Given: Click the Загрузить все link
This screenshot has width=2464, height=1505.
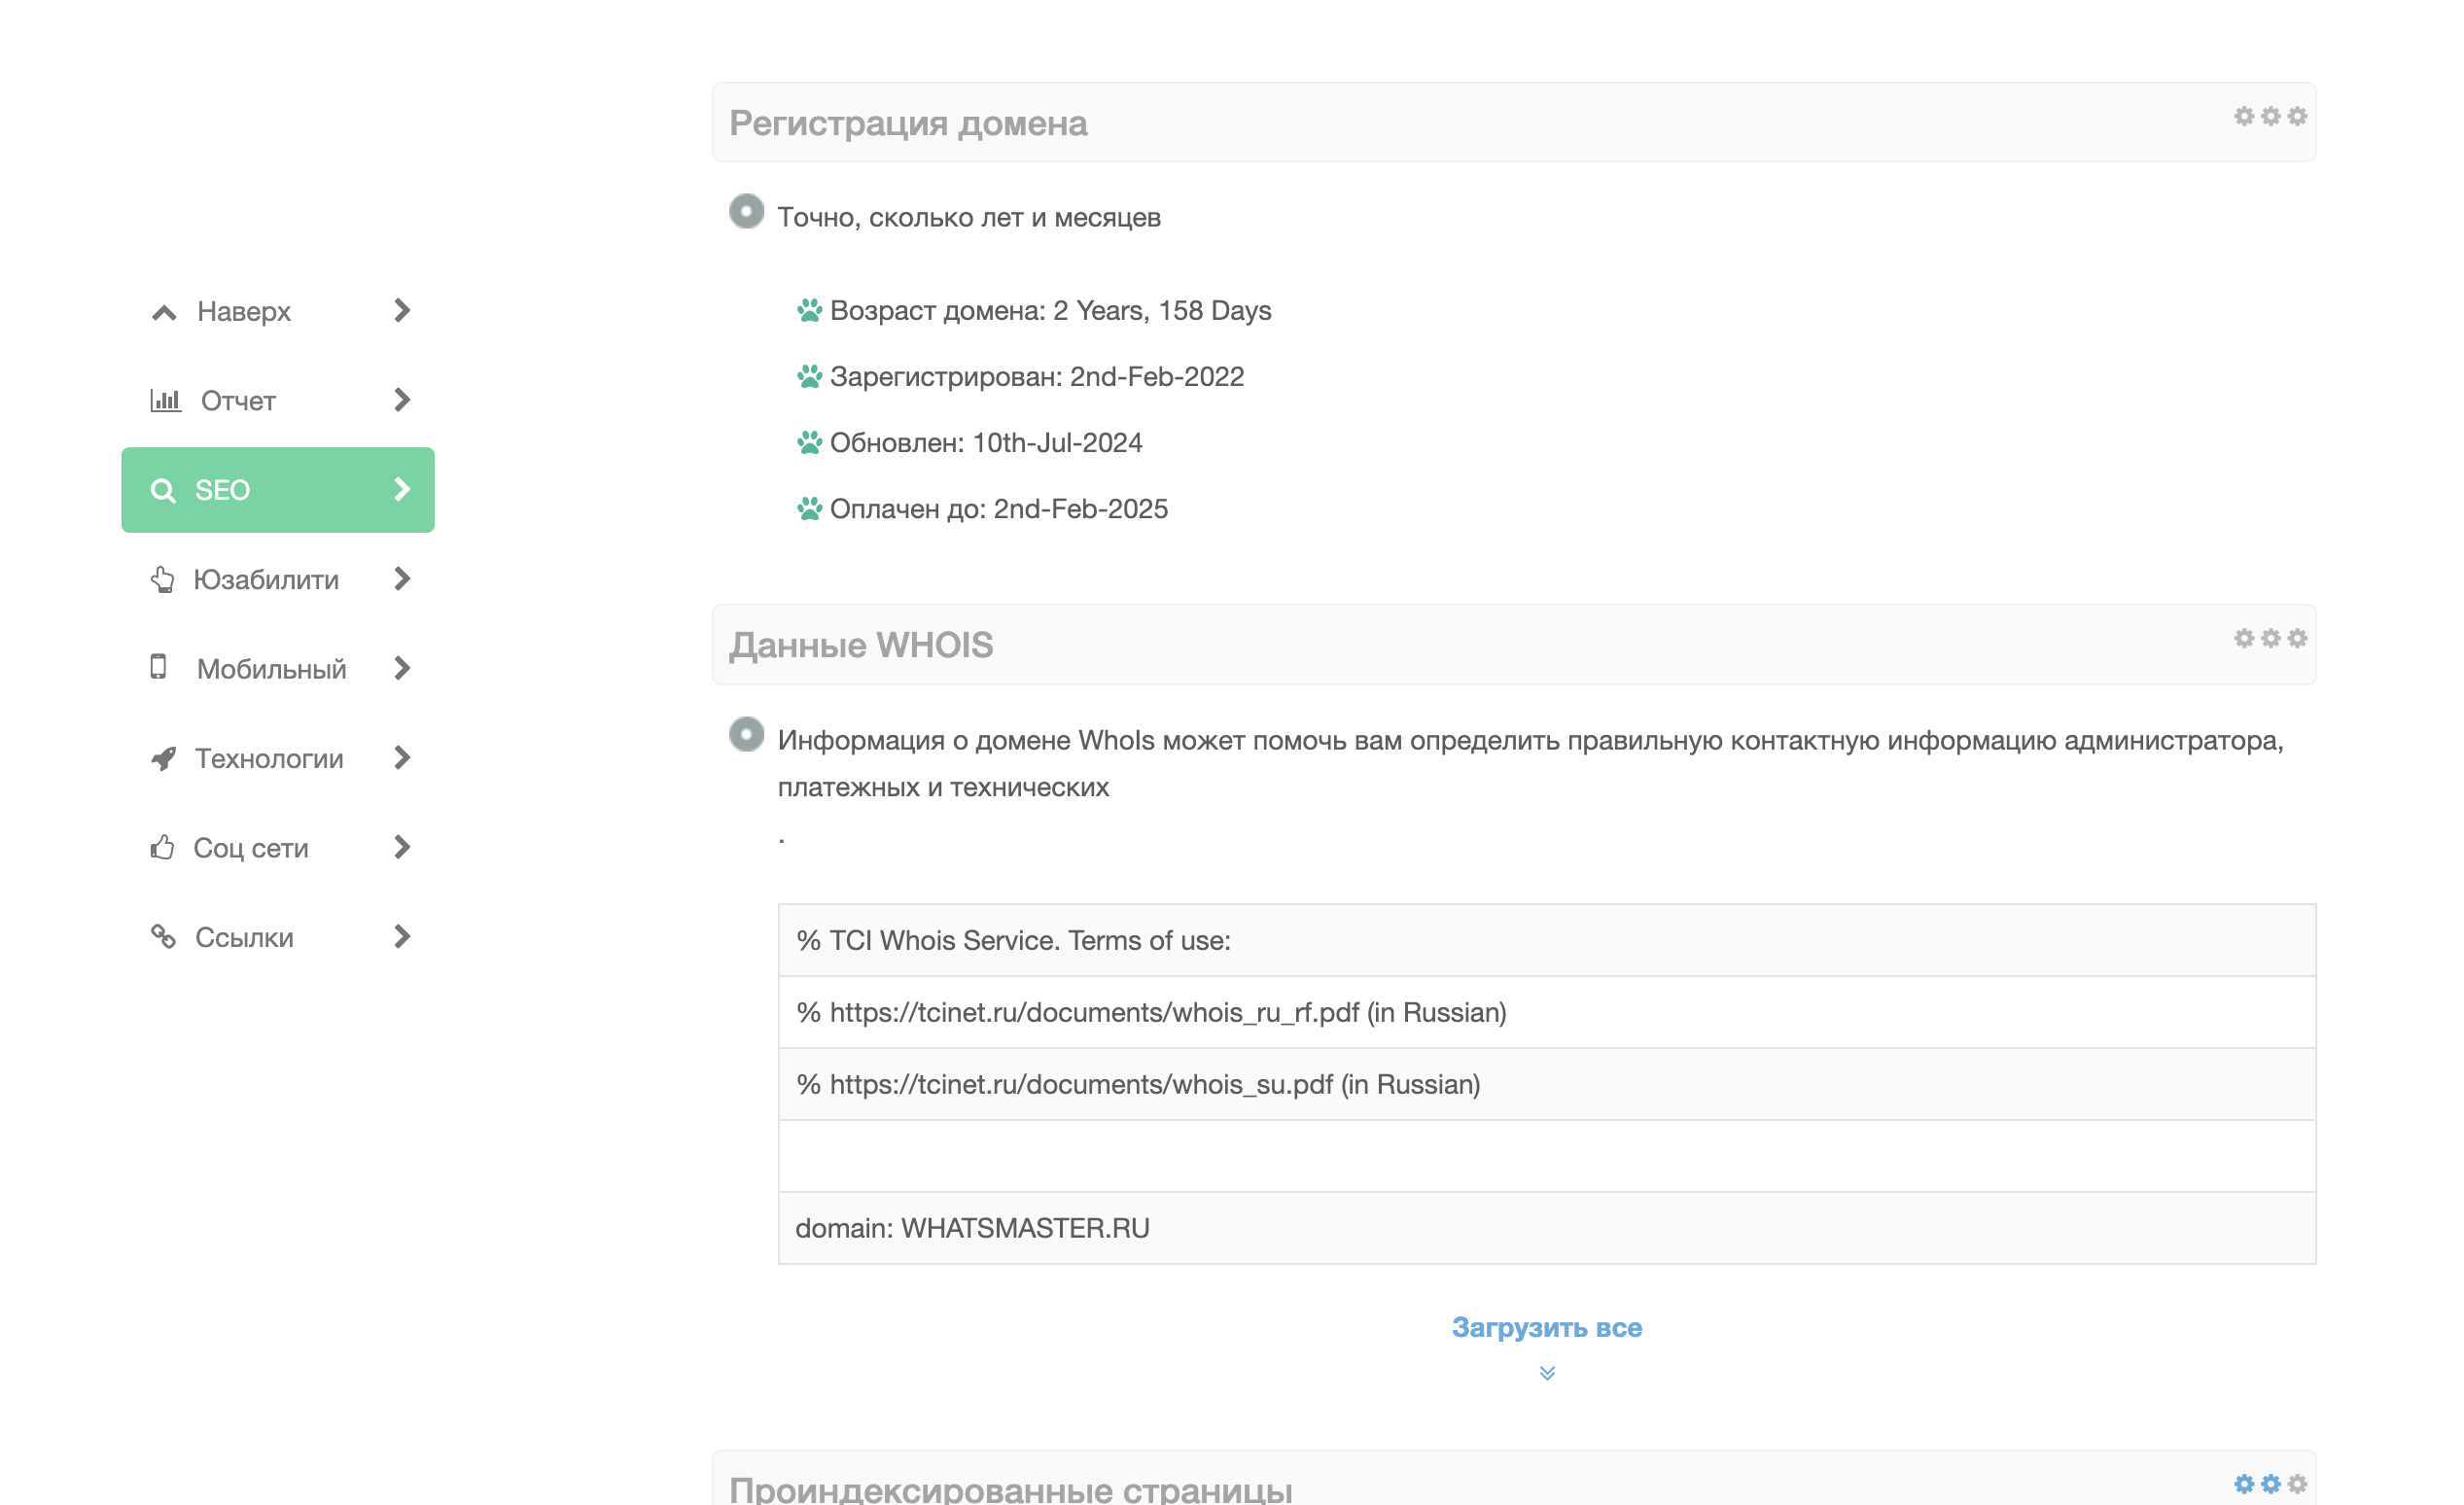Looking at the screenshot, I should 1546,1327.
